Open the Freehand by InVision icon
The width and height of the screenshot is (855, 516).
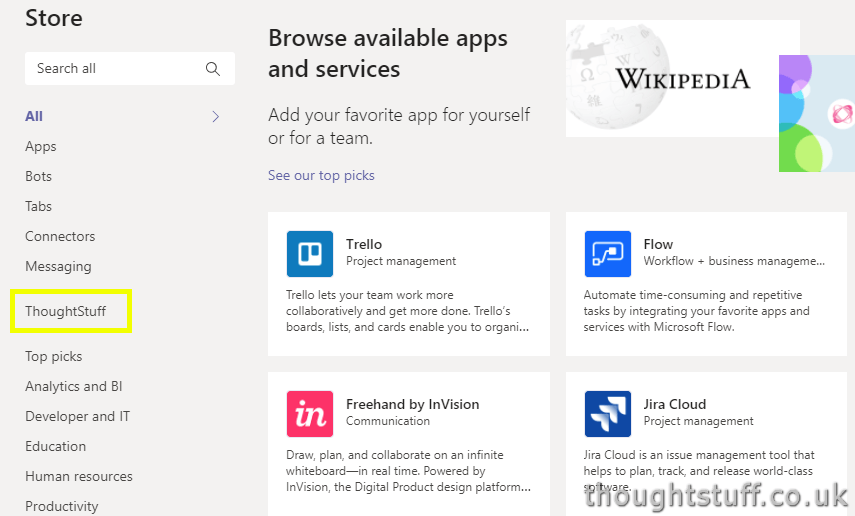click(310, 413)
